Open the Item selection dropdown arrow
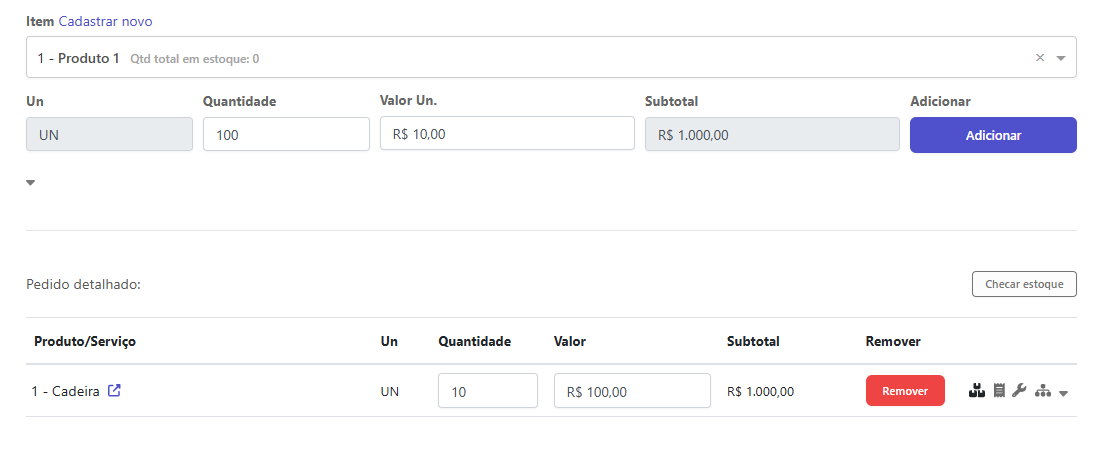 coord(1061,58)
